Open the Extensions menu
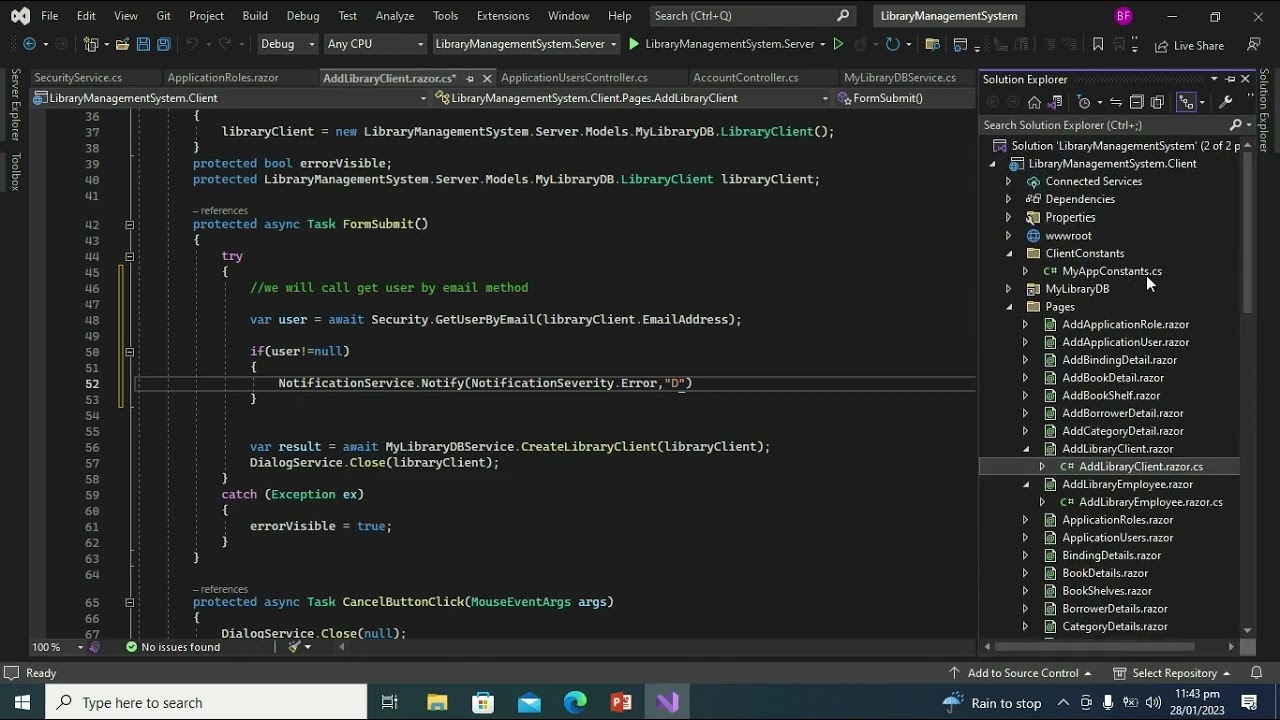This screenshot has height=720, width=1280. point(503,16)
